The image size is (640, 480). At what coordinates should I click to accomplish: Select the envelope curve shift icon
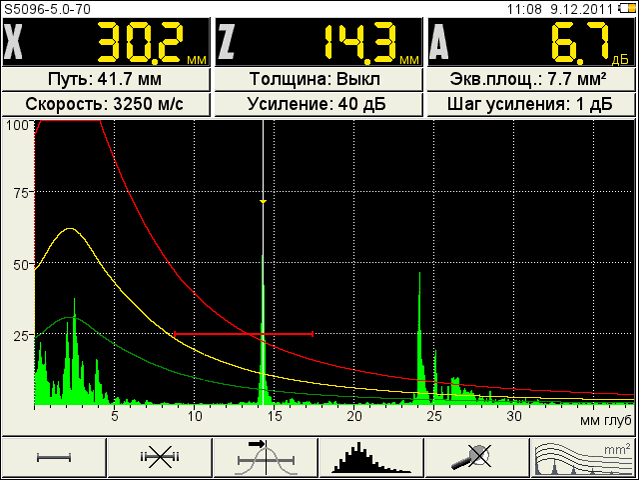click(265, 457)
